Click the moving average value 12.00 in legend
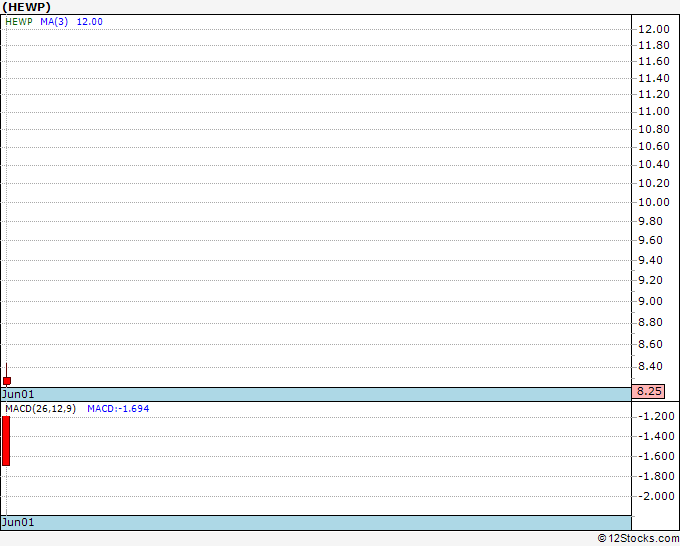Screen dimensions: 680x546 click(x=89, y=22)
